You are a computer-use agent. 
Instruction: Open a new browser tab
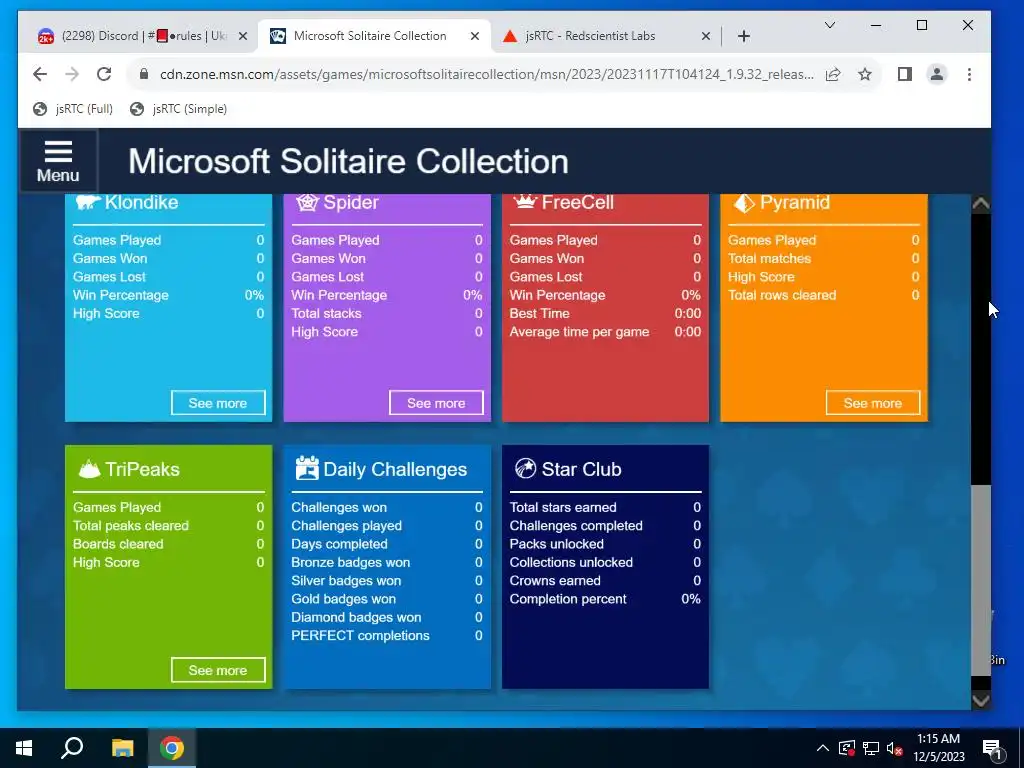pyautogui.click(x=744, y=36)
